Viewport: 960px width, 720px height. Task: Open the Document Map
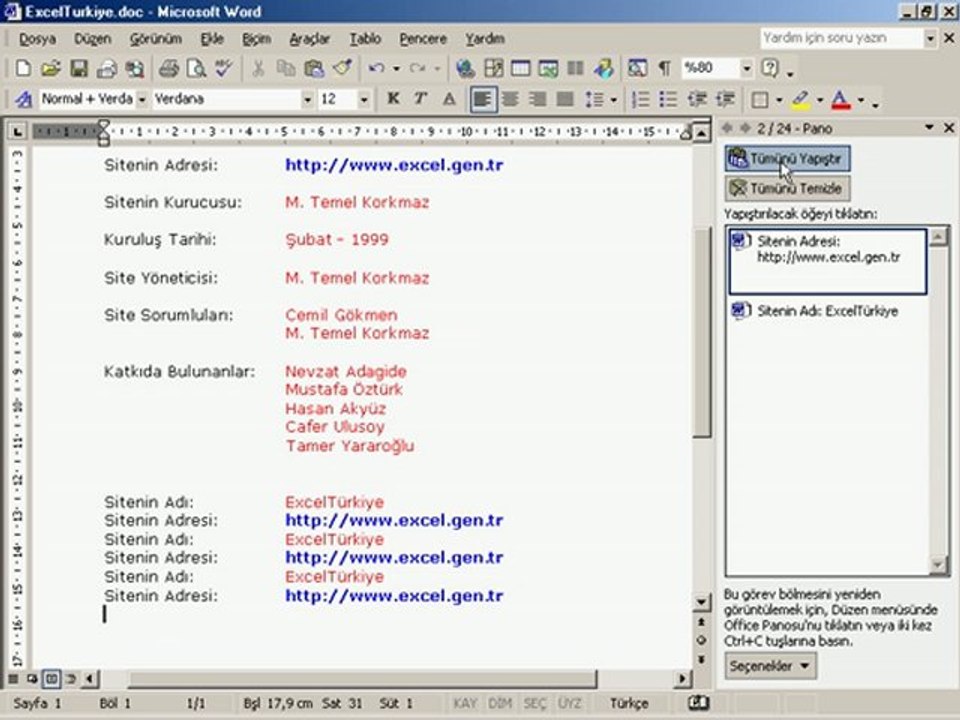pos(637,69)
